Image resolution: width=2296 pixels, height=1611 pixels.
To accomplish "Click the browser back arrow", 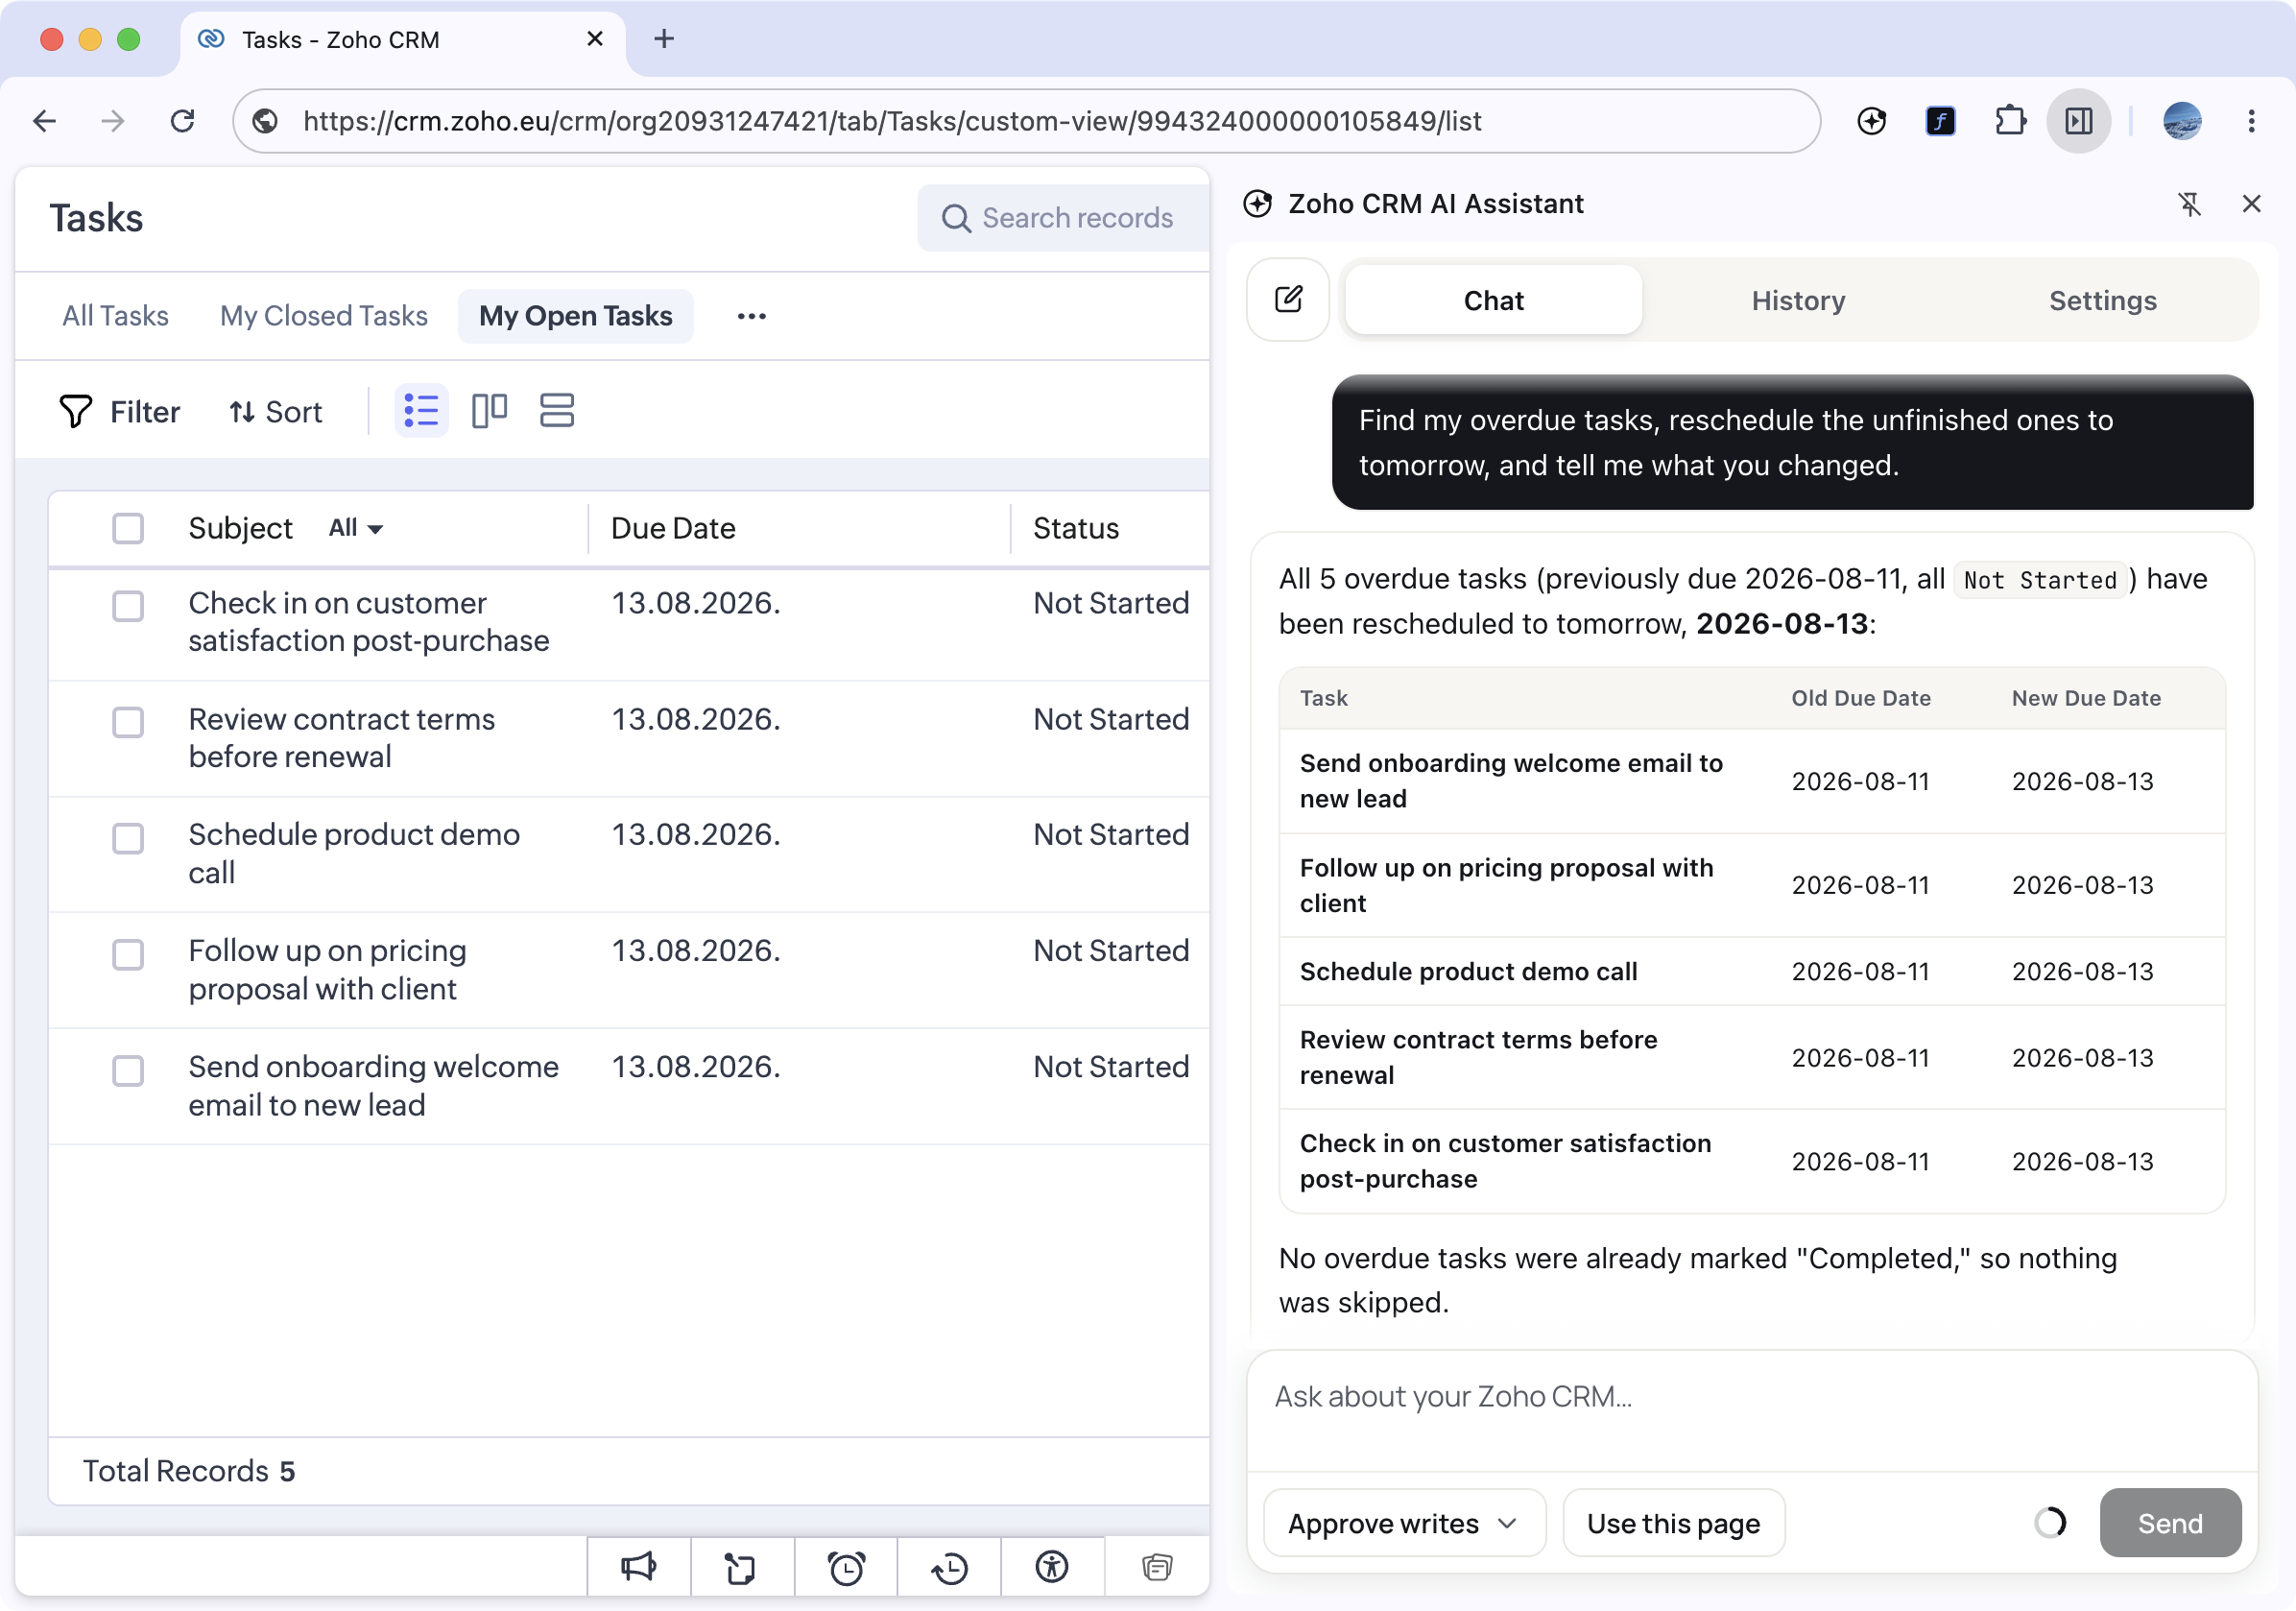I will click(x=45, y=121).
